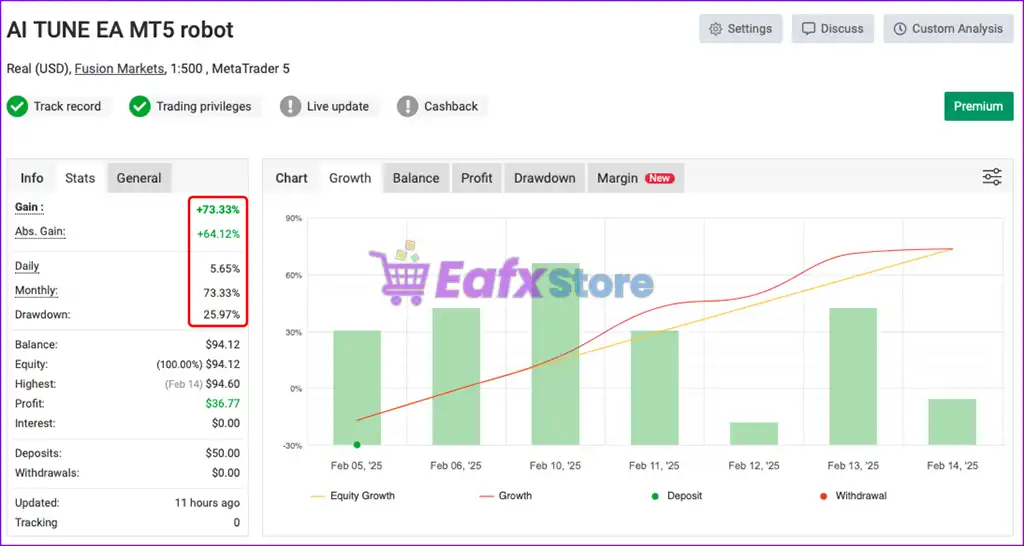Click the Monthly label
The image size is (1024, 546).
[x=37, y=291]
